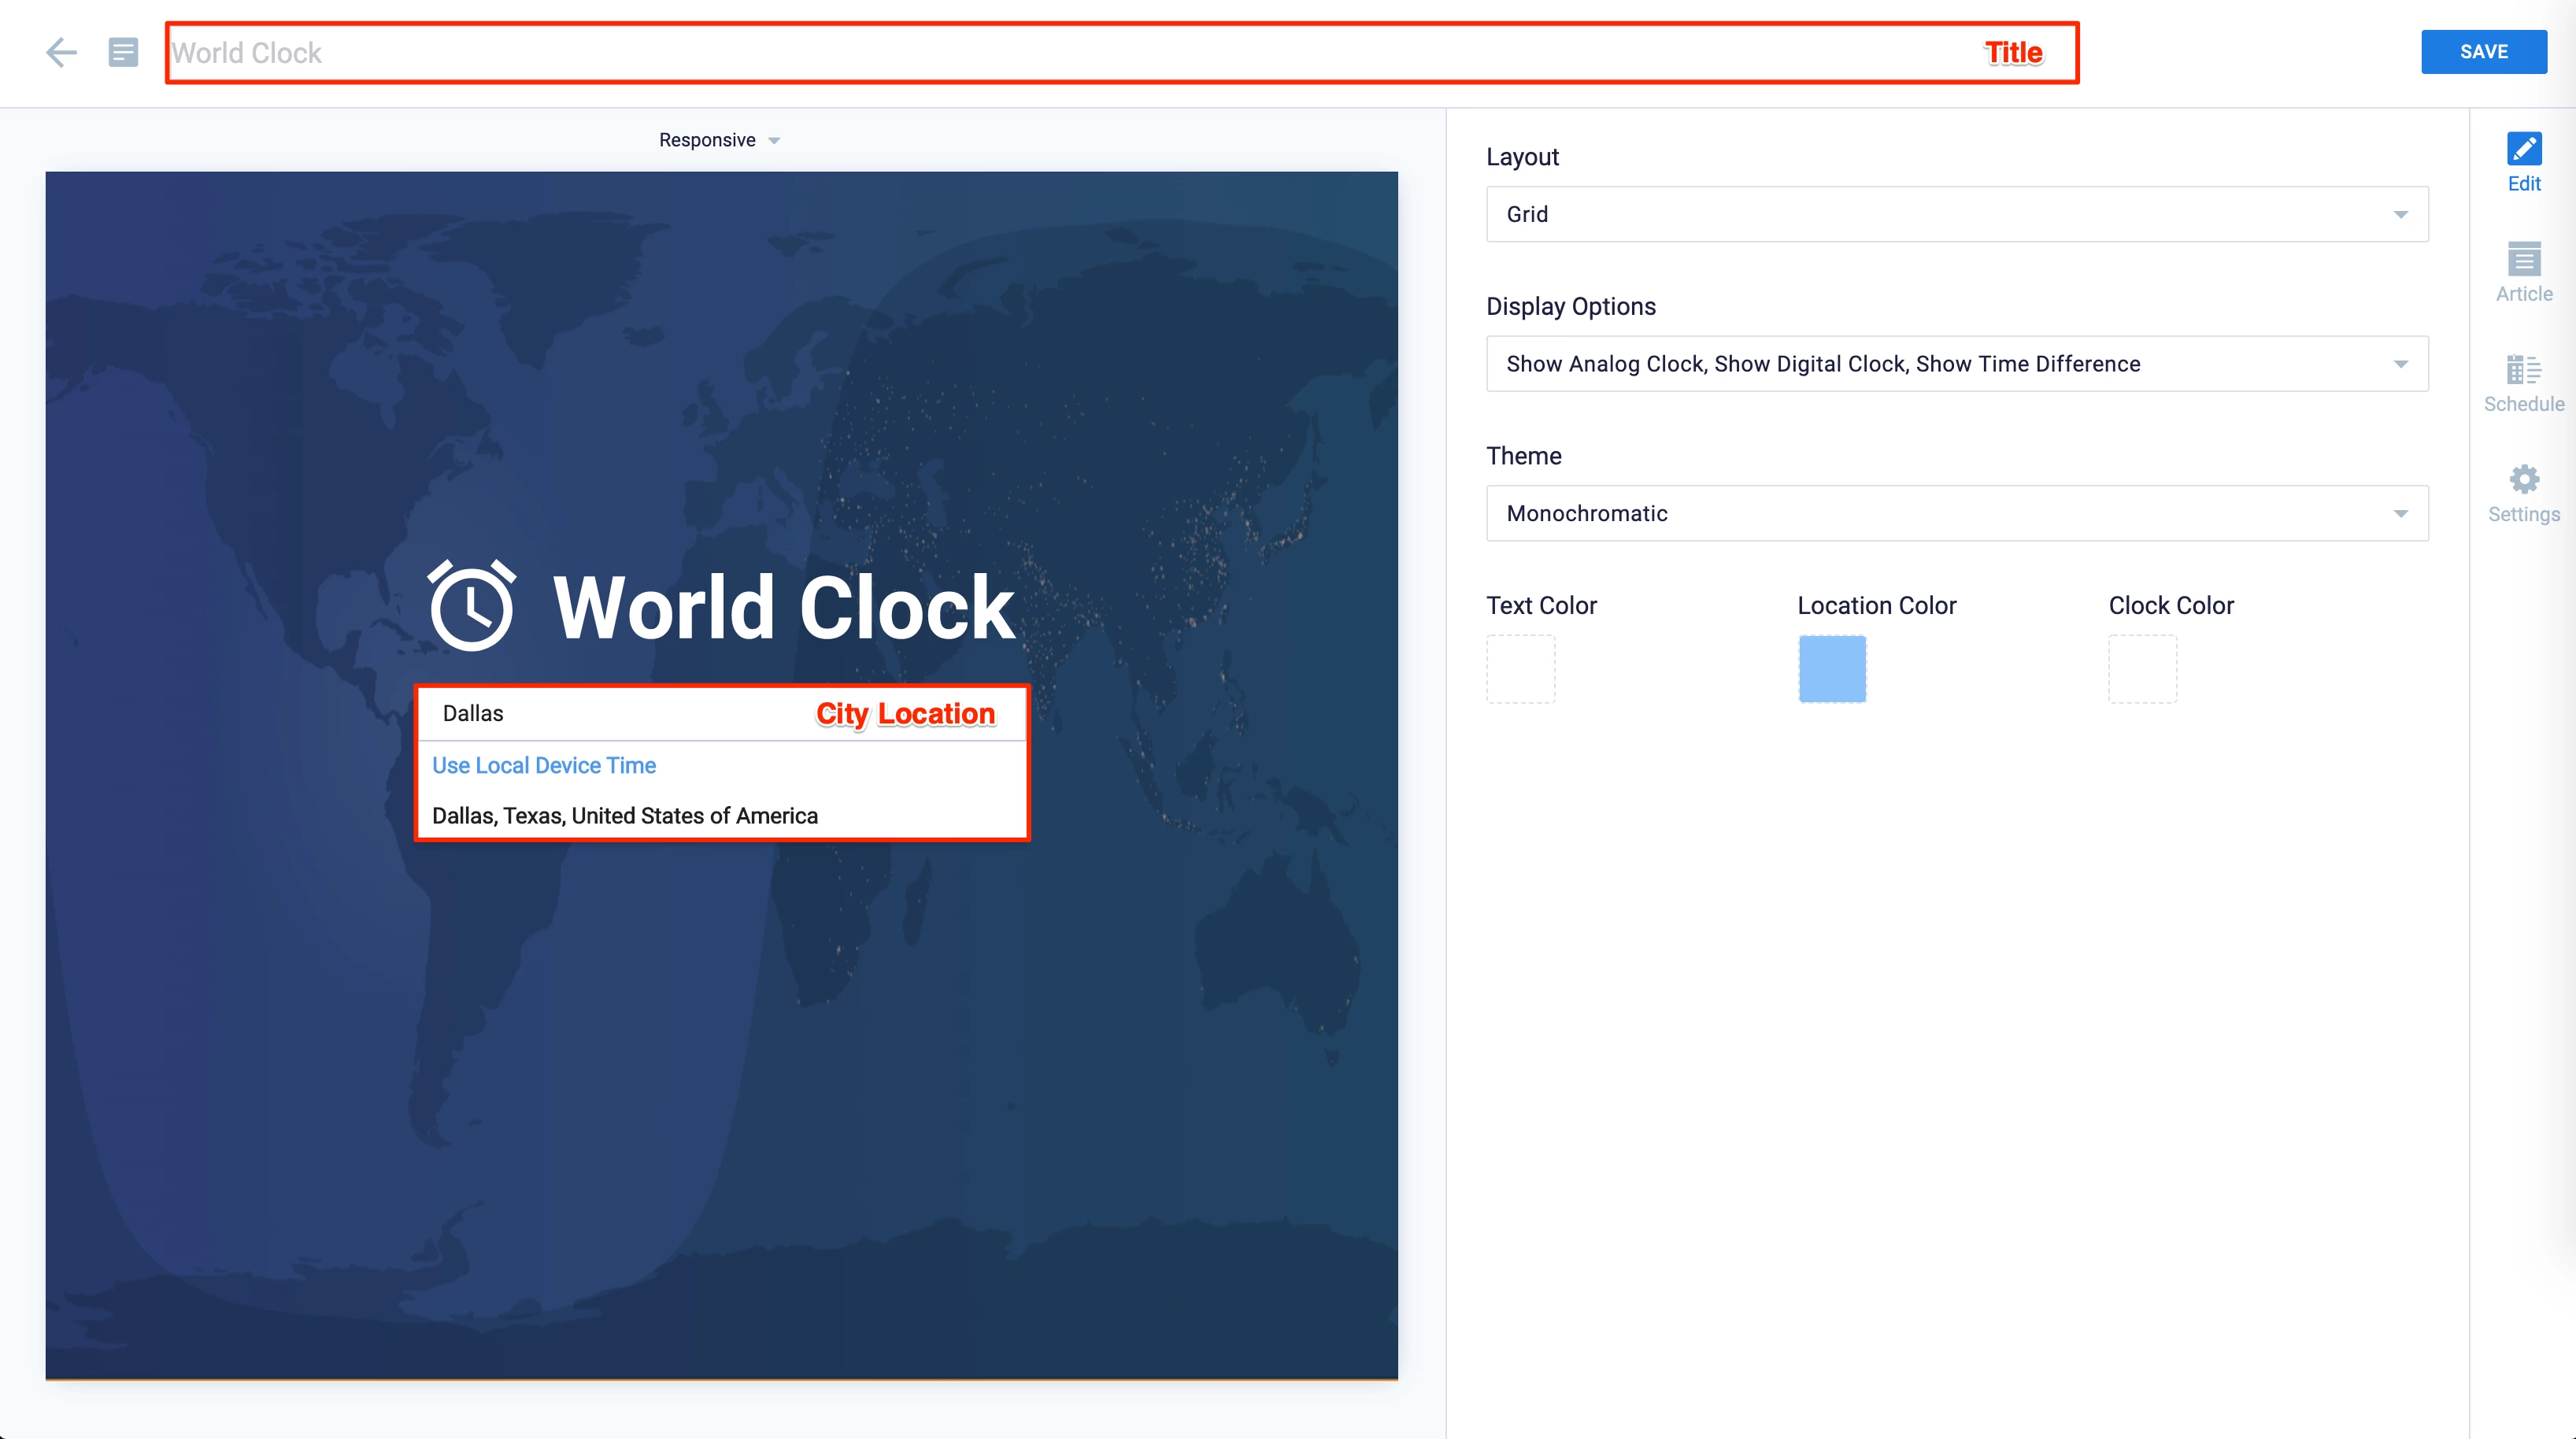Expand the Theme Monochromatic dropdown
Viewport: 2576px width, 1439px height.
[x=1956, y=513]
